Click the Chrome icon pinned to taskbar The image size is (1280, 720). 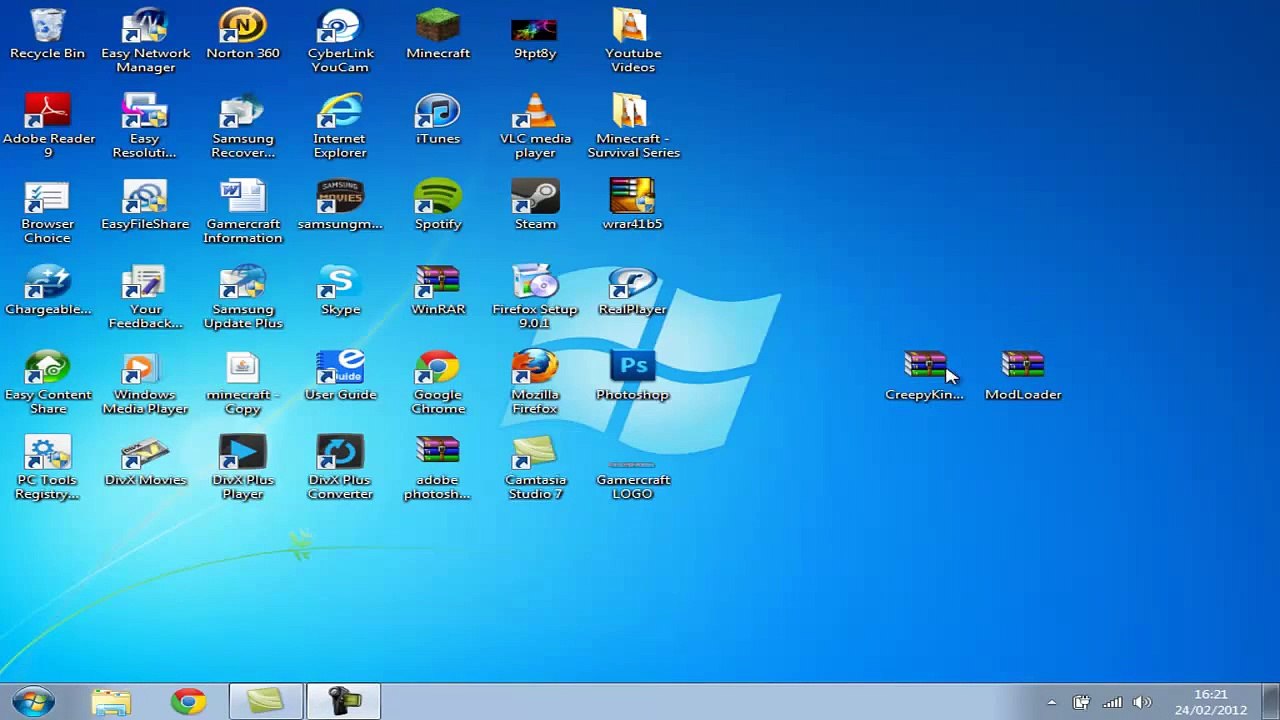click(187, 702)
